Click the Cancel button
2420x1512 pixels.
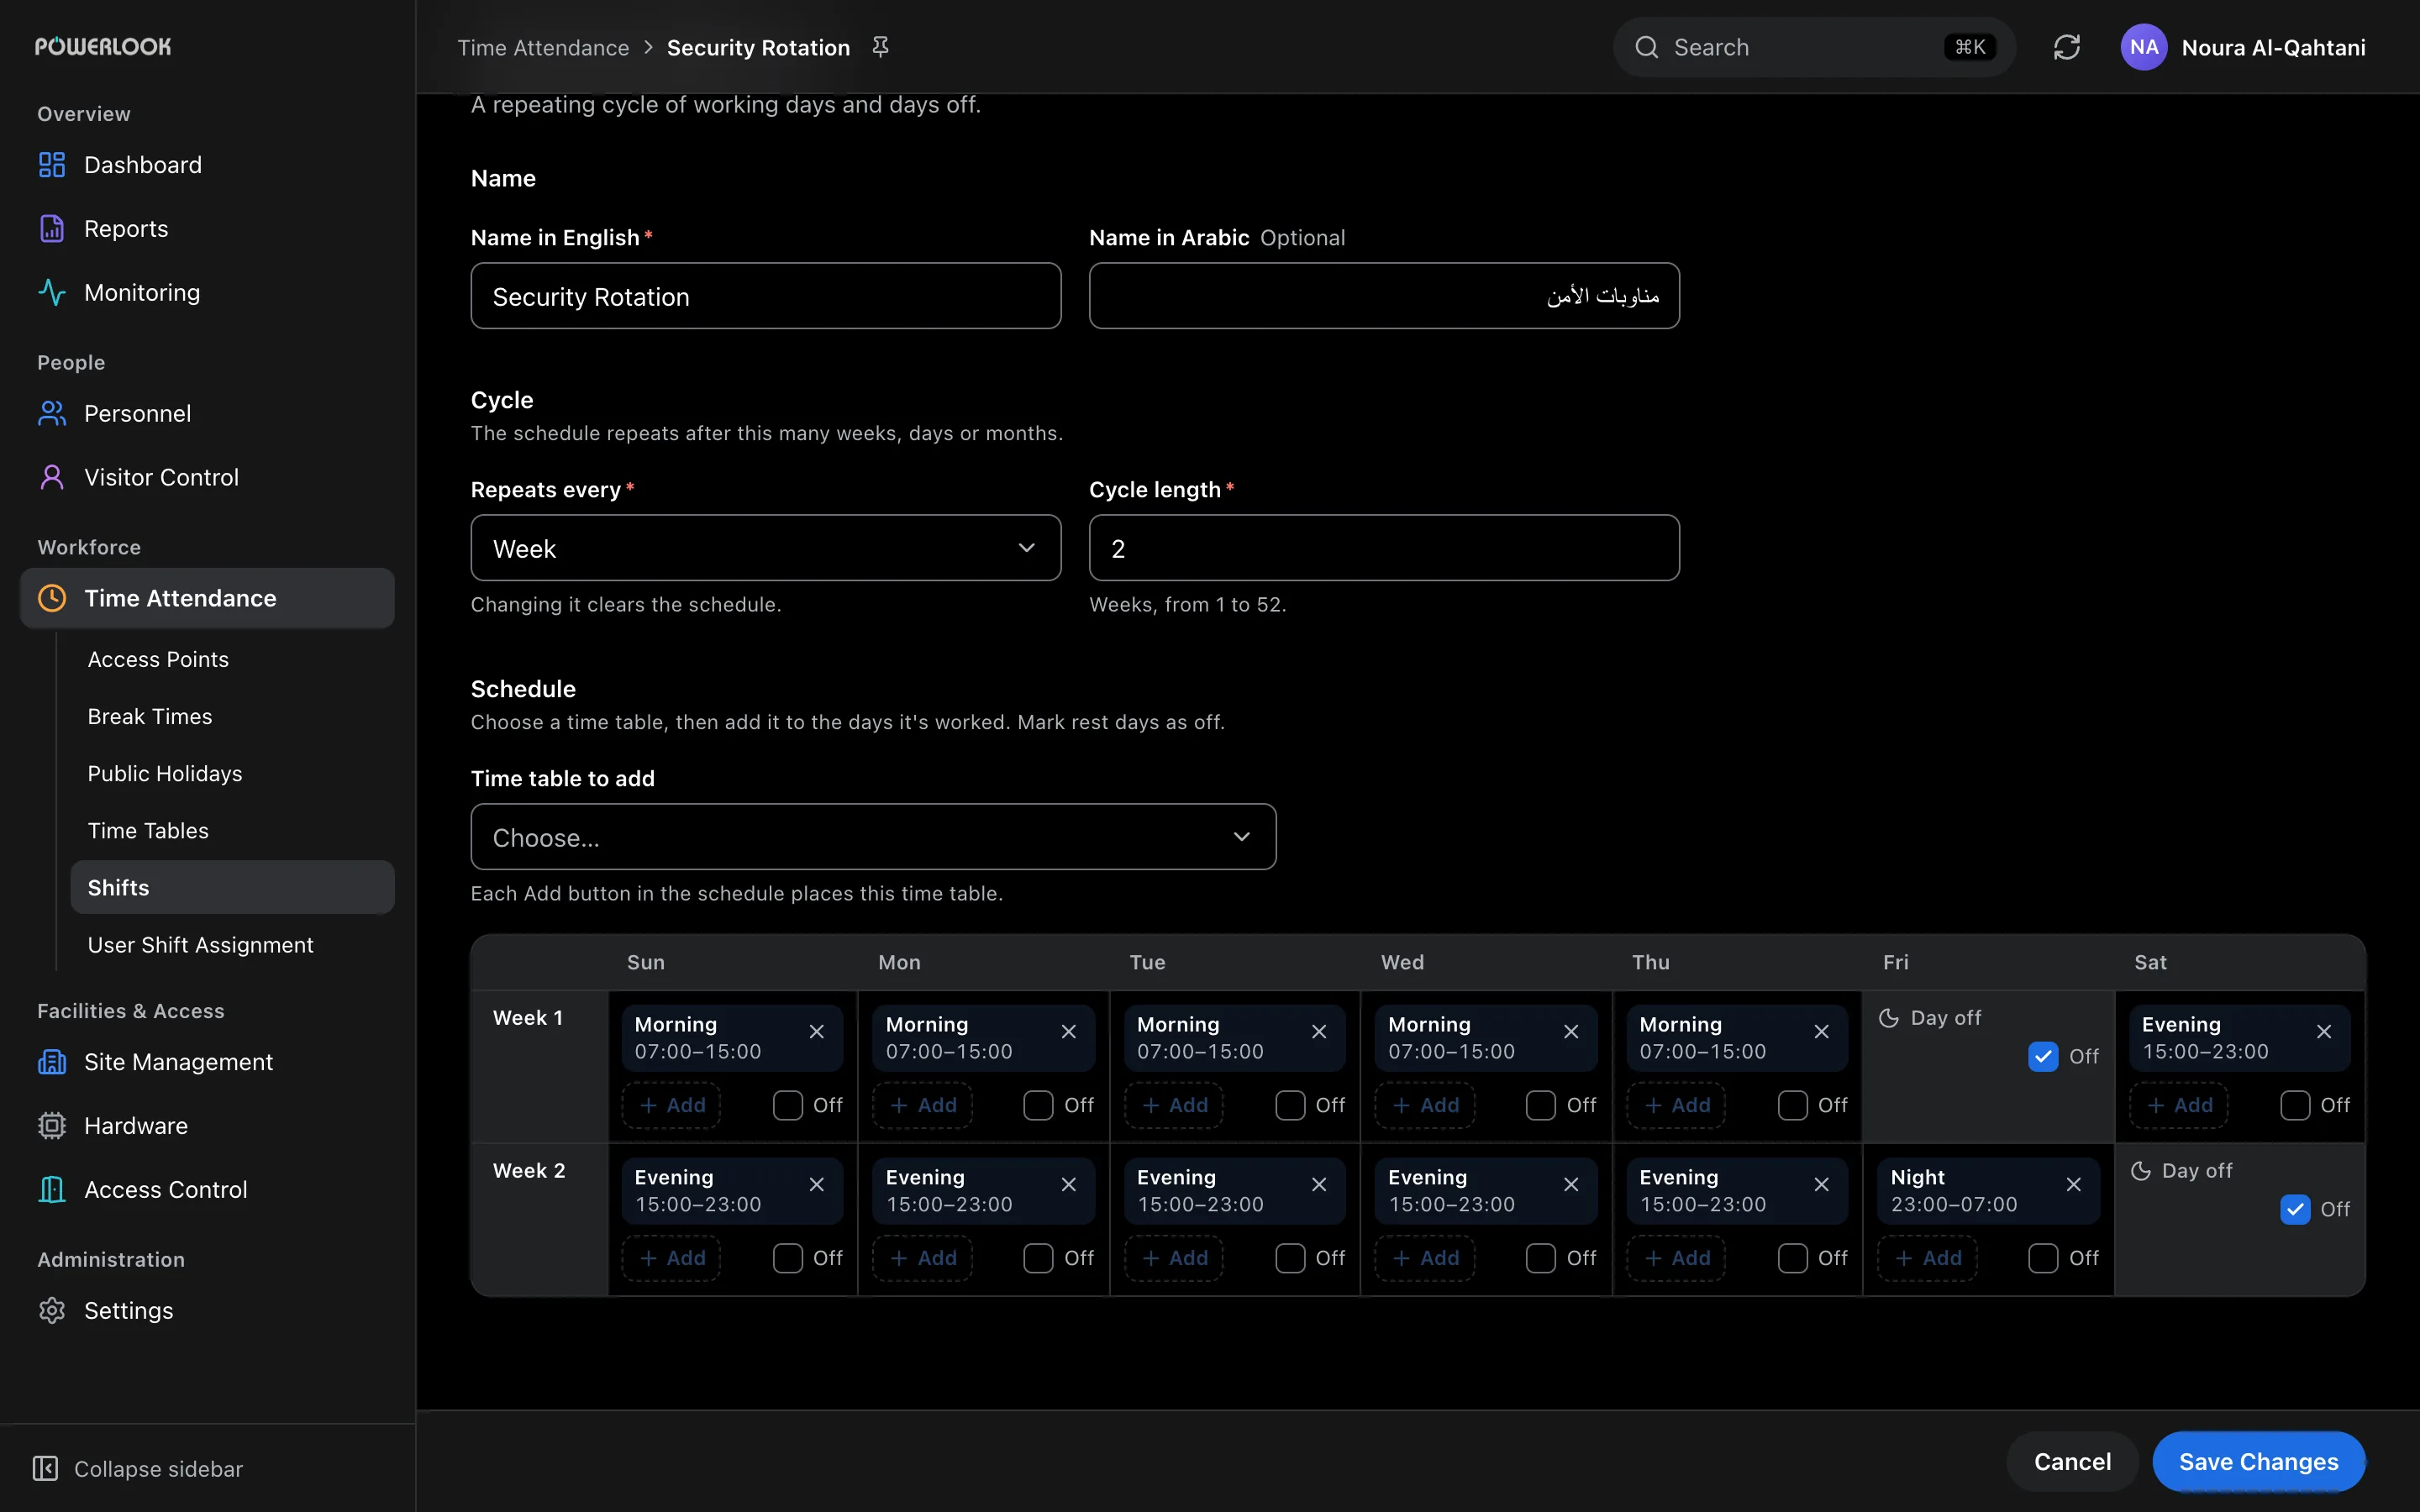[x=2072, y=1462]
